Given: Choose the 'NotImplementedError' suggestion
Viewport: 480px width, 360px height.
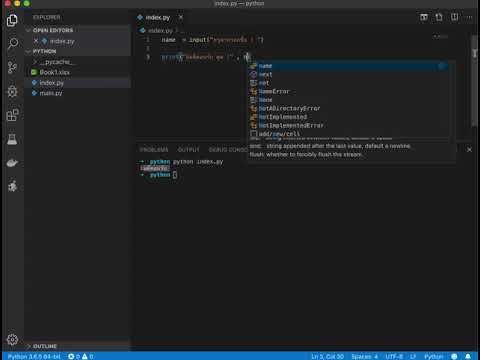Looking at the screenshot, I should click(x=349, y=125).
